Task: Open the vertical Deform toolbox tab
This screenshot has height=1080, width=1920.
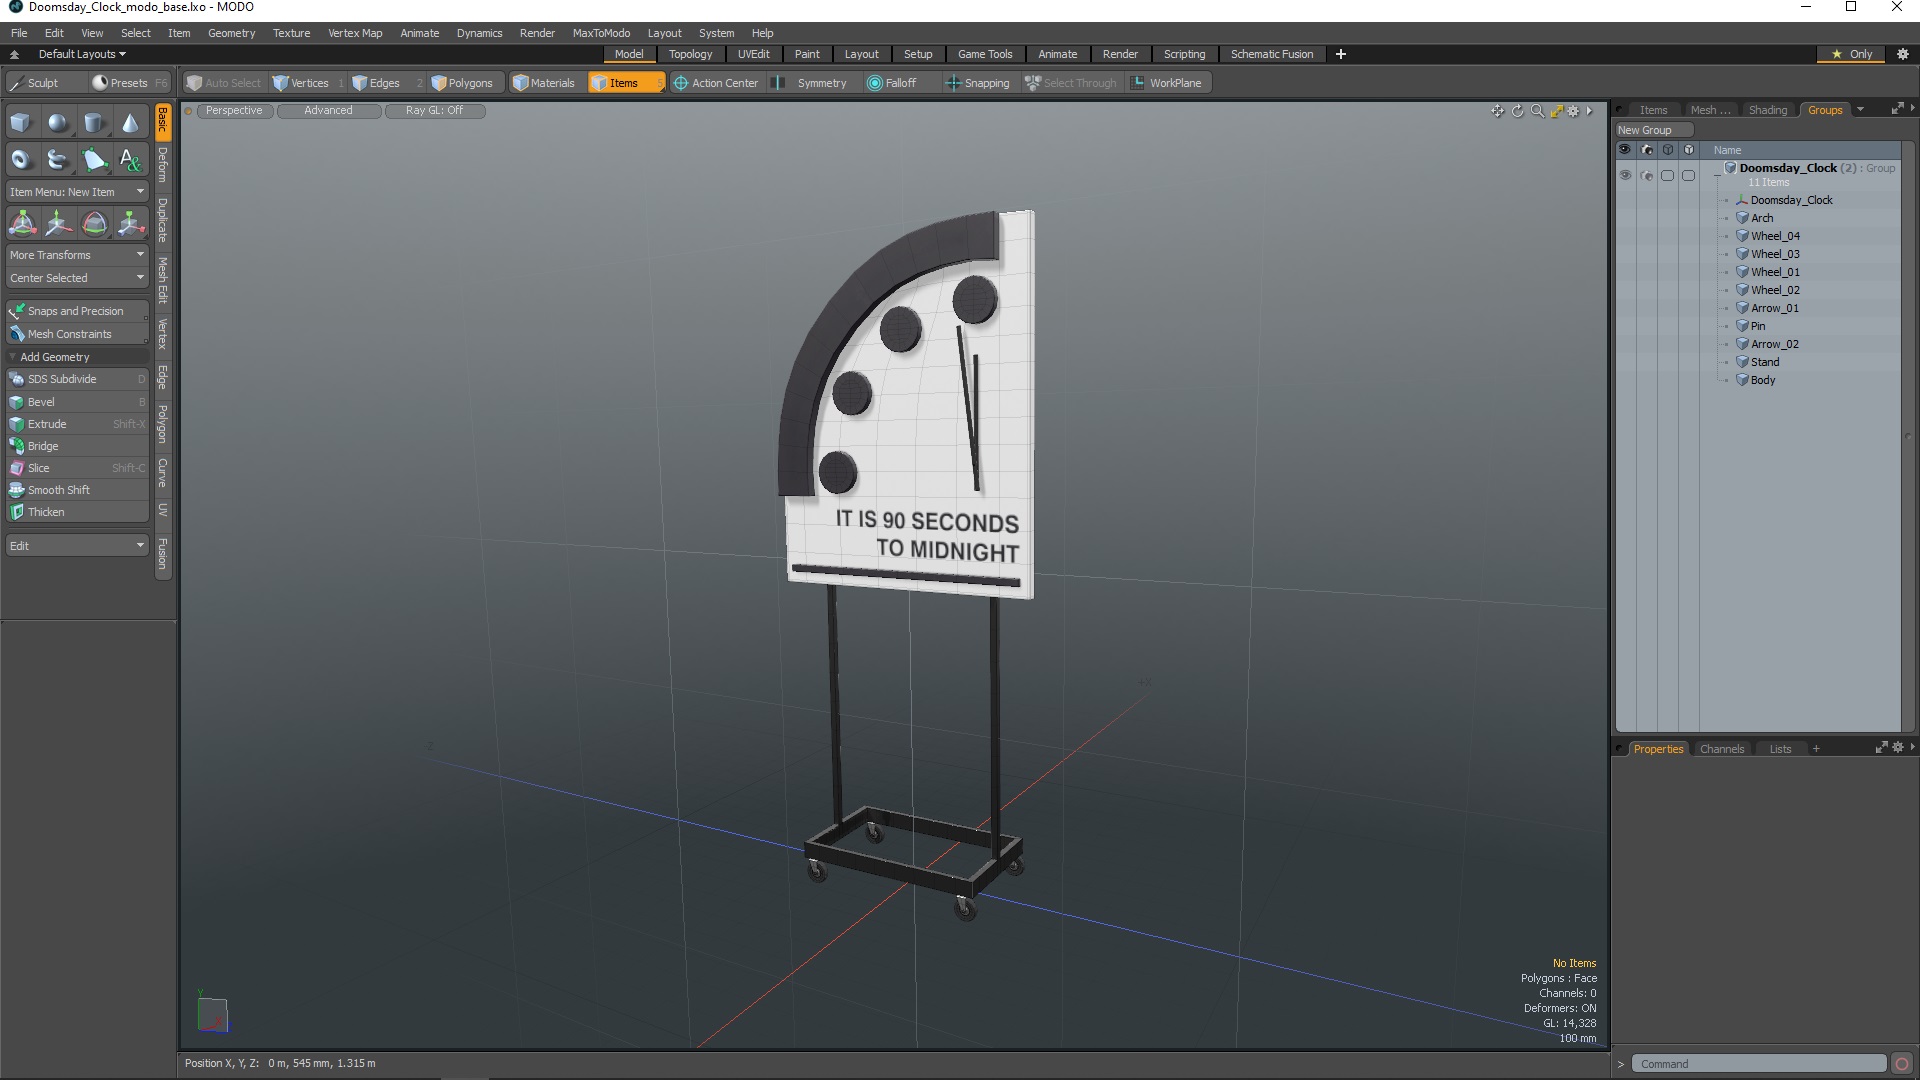Action: click(x=163, y=165)
